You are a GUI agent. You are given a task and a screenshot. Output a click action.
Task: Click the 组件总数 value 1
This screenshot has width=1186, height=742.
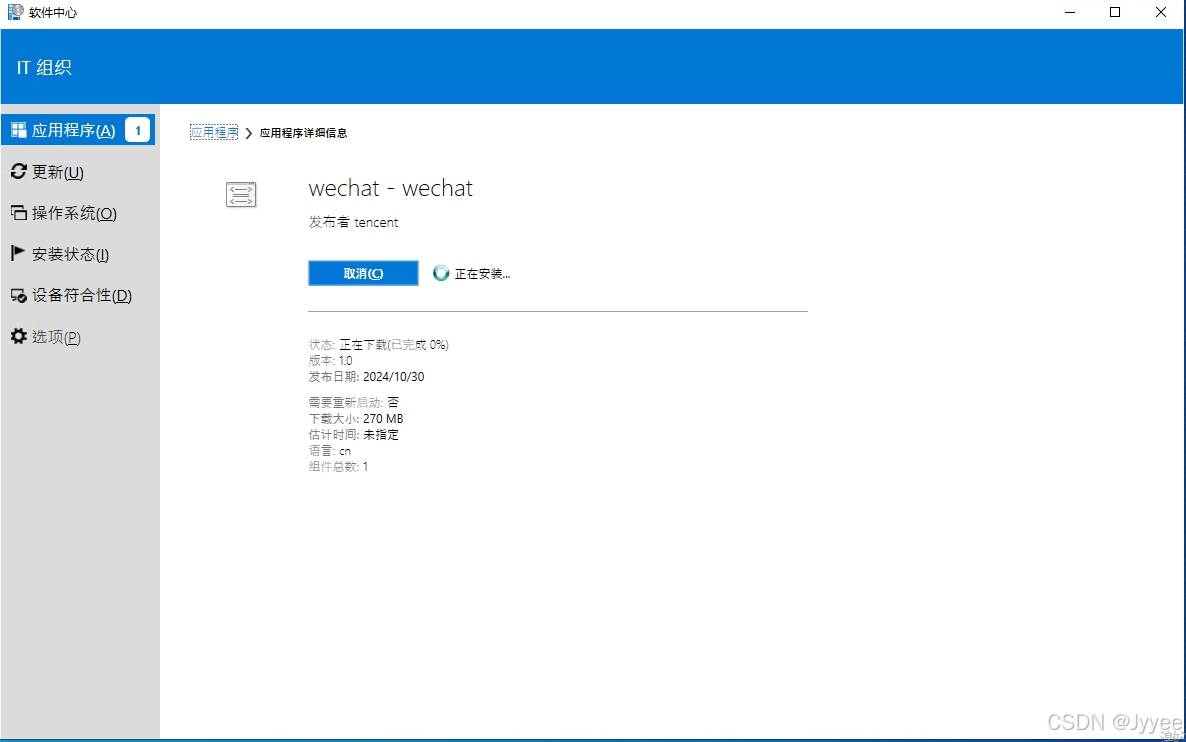click(x=365, y=466)
